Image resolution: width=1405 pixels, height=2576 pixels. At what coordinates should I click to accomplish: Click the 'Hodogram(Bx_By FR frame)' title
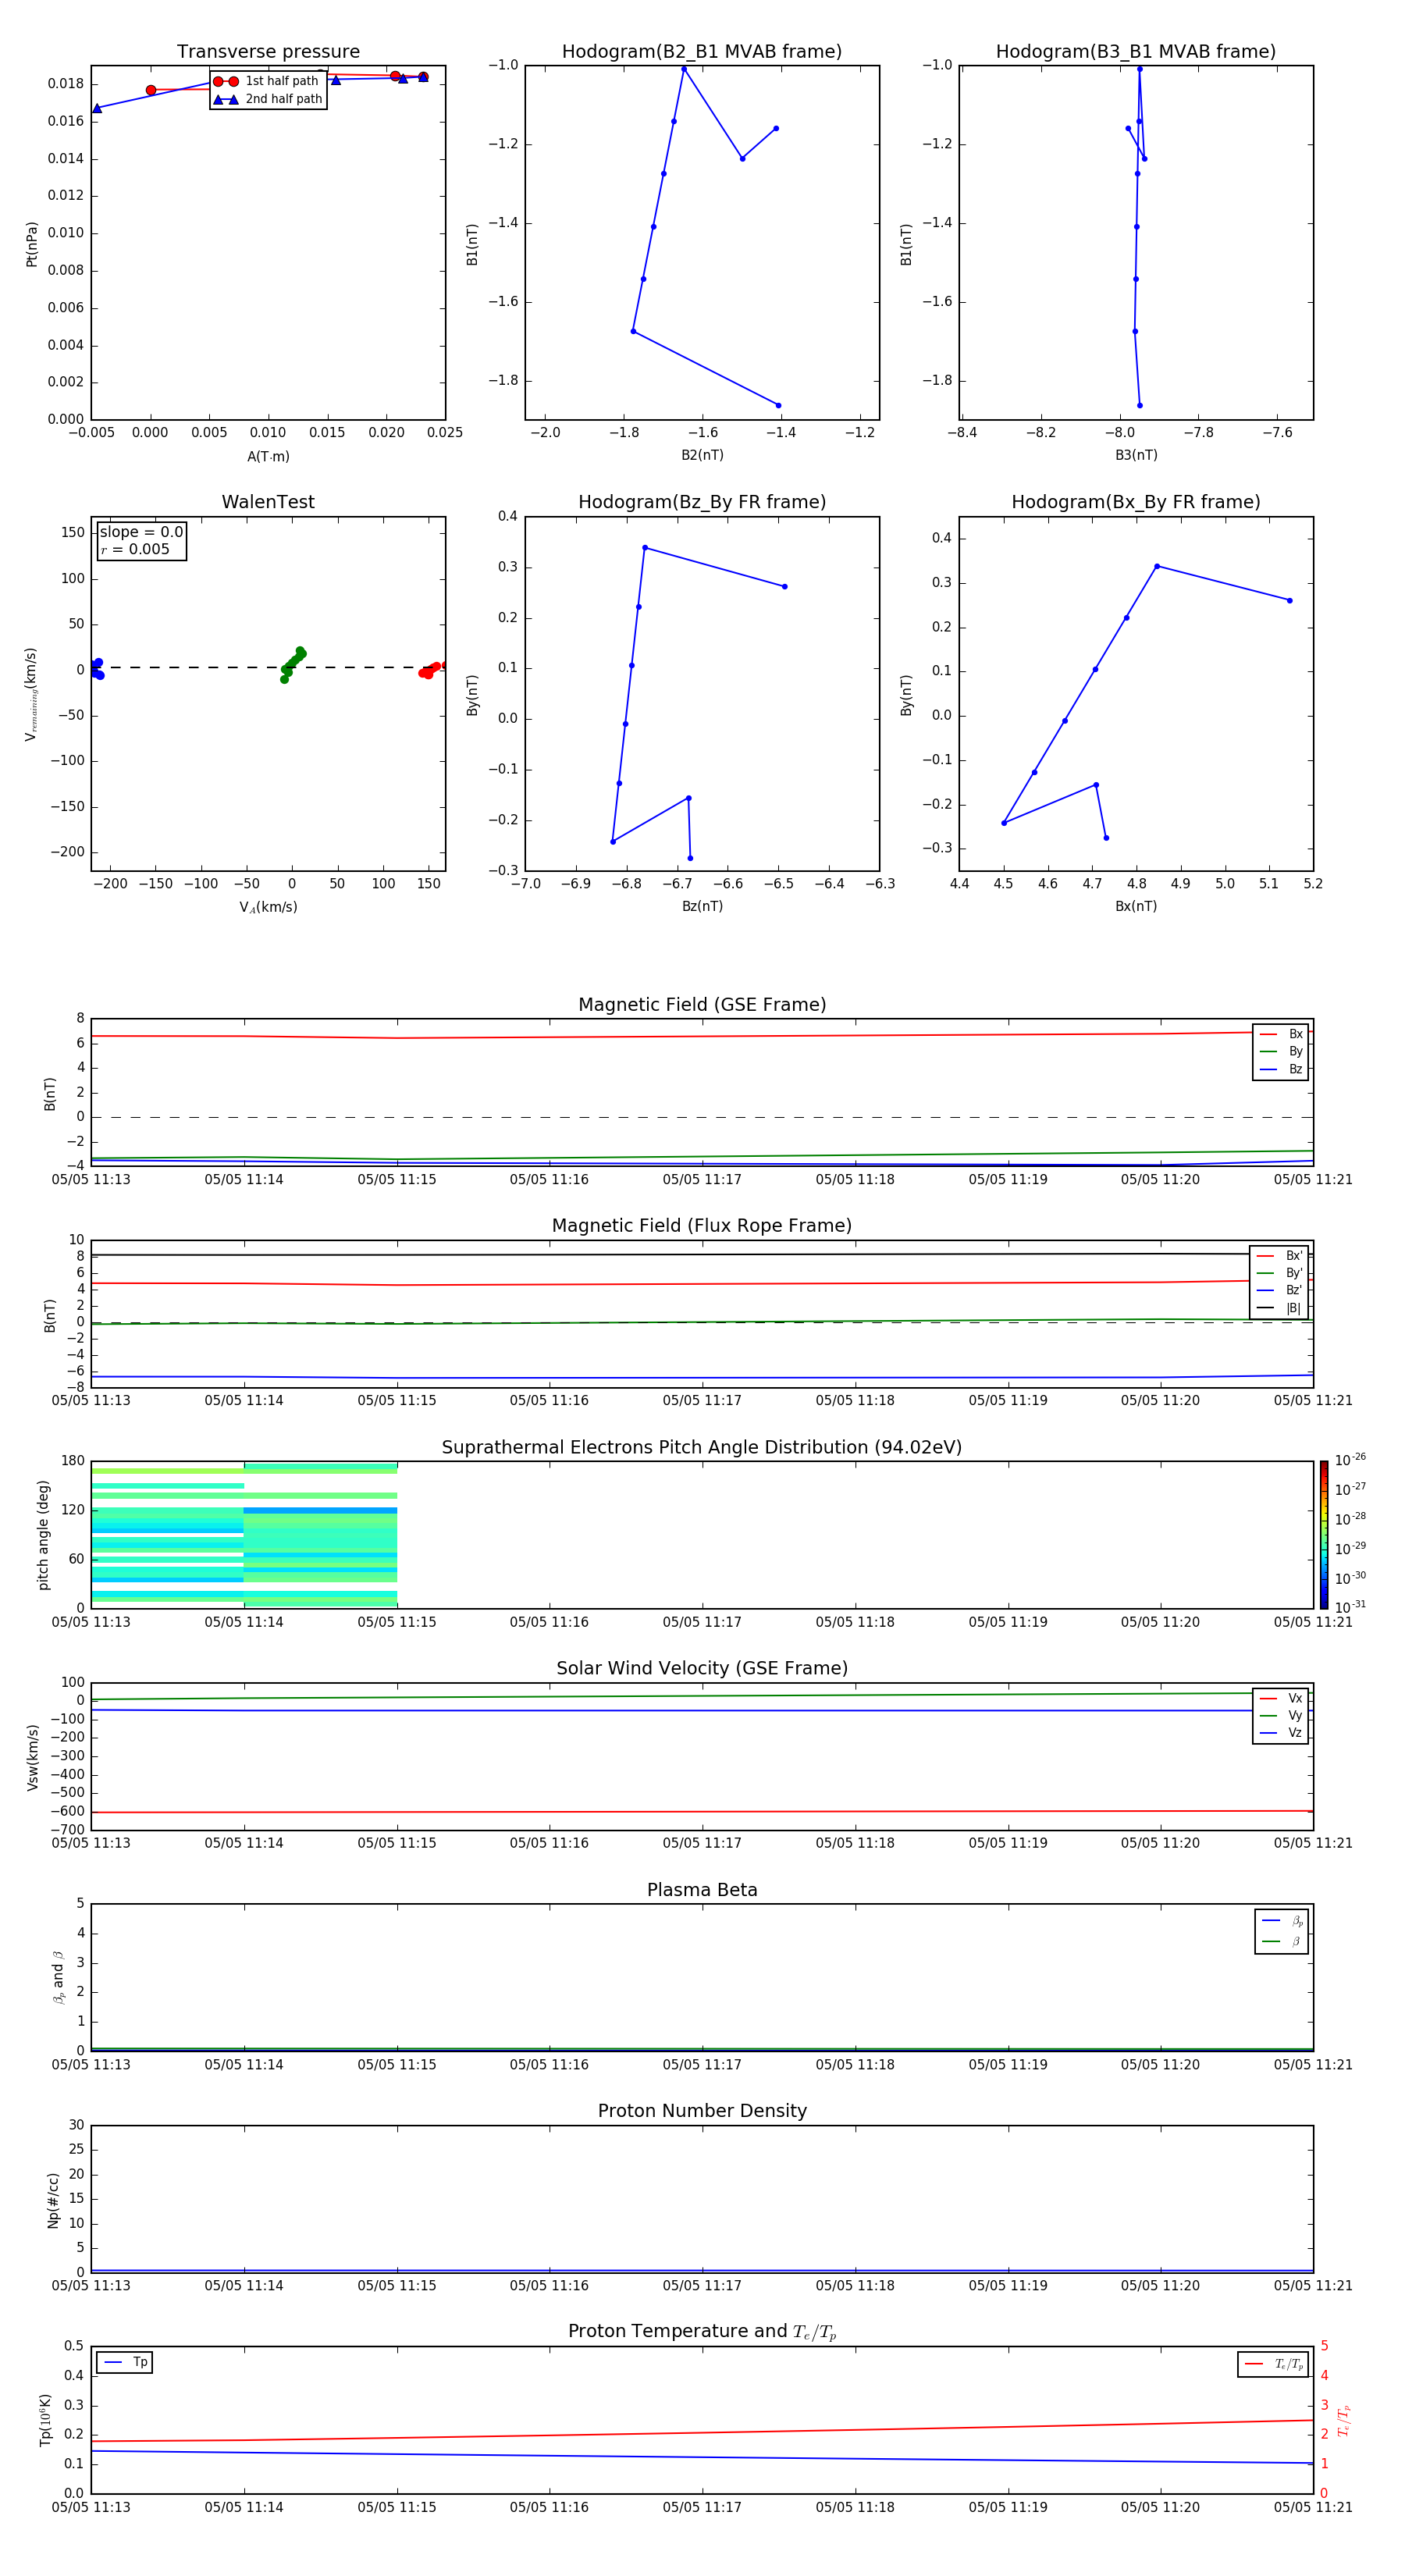[x=1136, y=502]
